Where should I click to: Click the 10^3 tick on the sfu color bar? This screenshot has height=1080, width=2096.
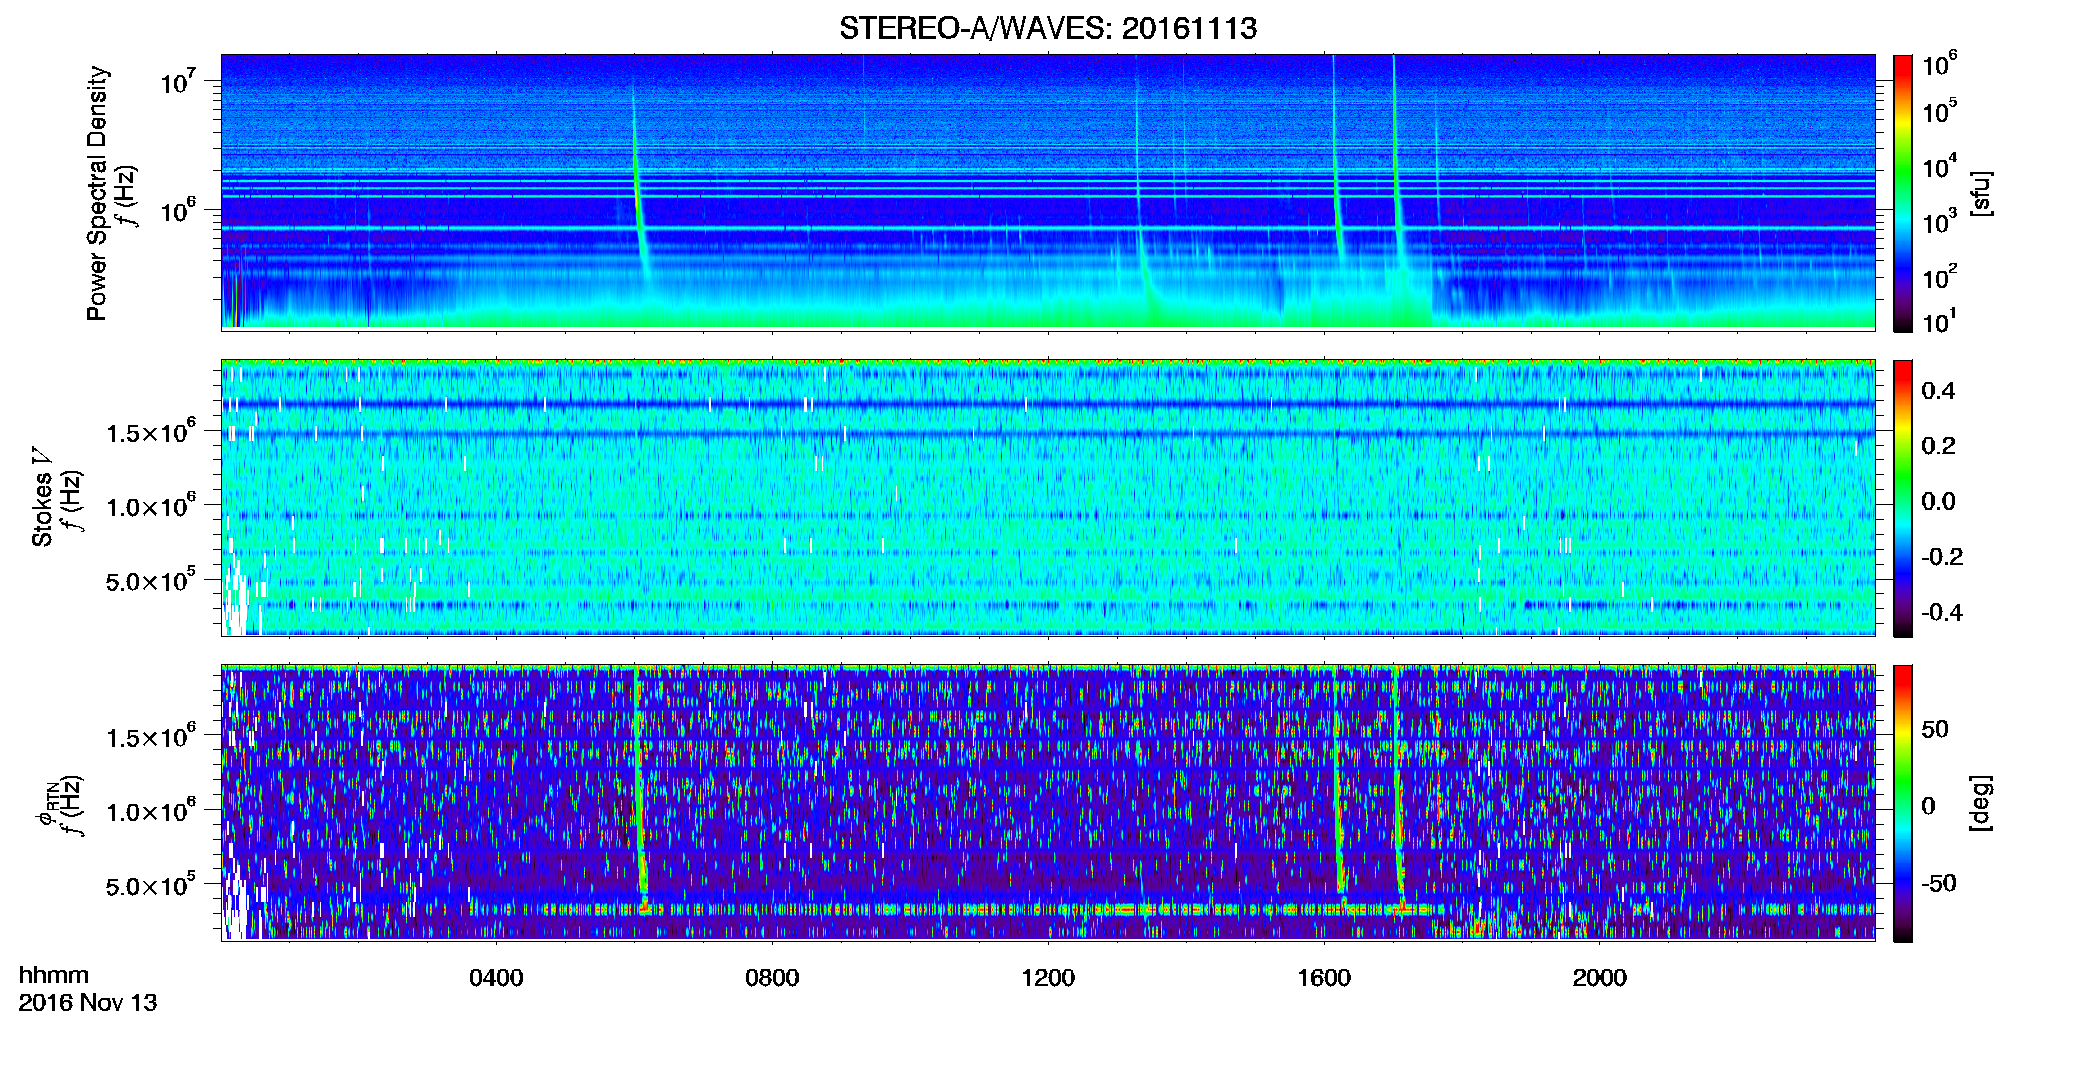1940,221
